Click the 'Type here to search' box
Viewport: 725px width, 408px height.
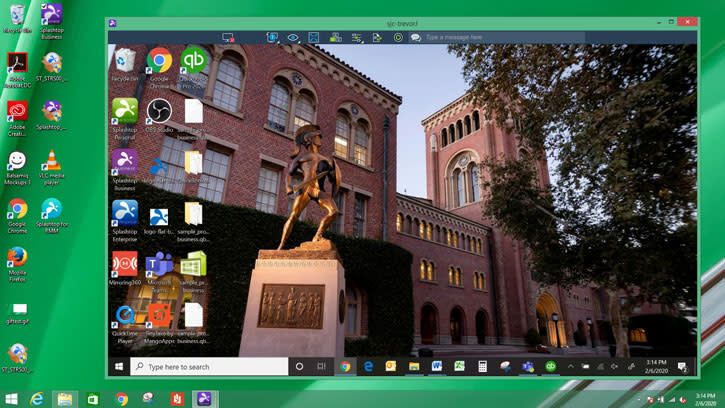(208, 367)
